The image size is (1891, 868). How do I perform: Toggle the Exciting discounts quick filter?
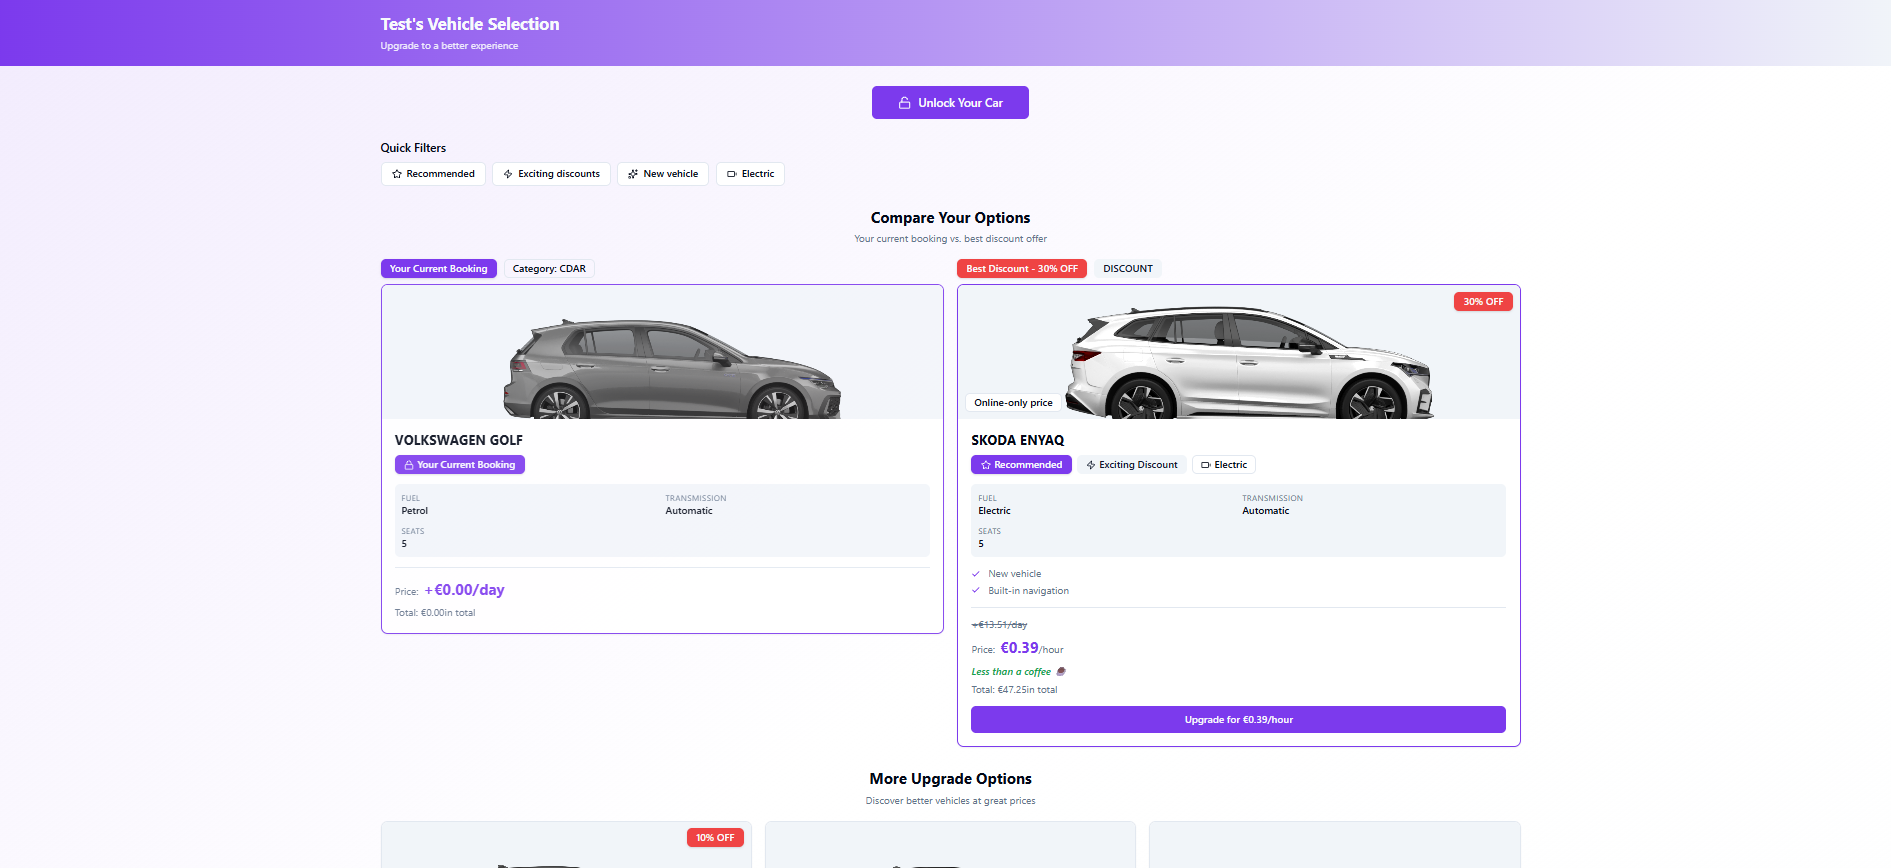pos(551,174)
